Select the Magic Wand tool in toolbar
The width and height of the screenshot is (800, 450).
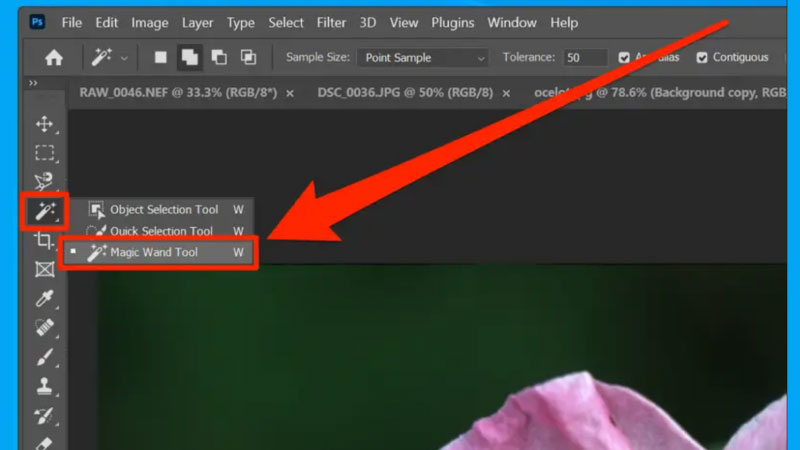coord(45,211)
